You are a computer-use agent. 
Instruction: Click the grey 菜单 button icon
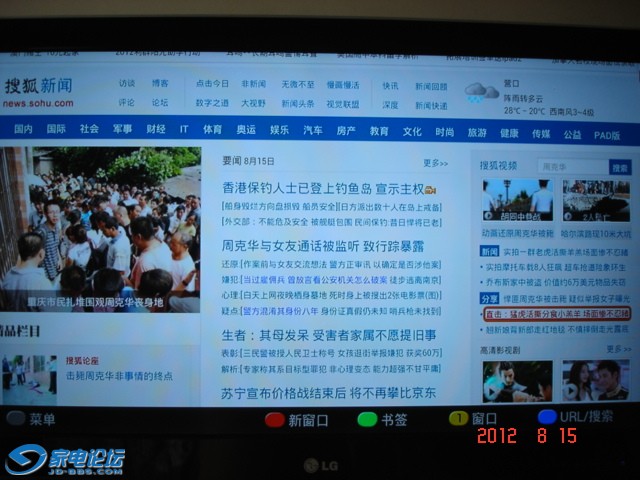pos(16,418)
